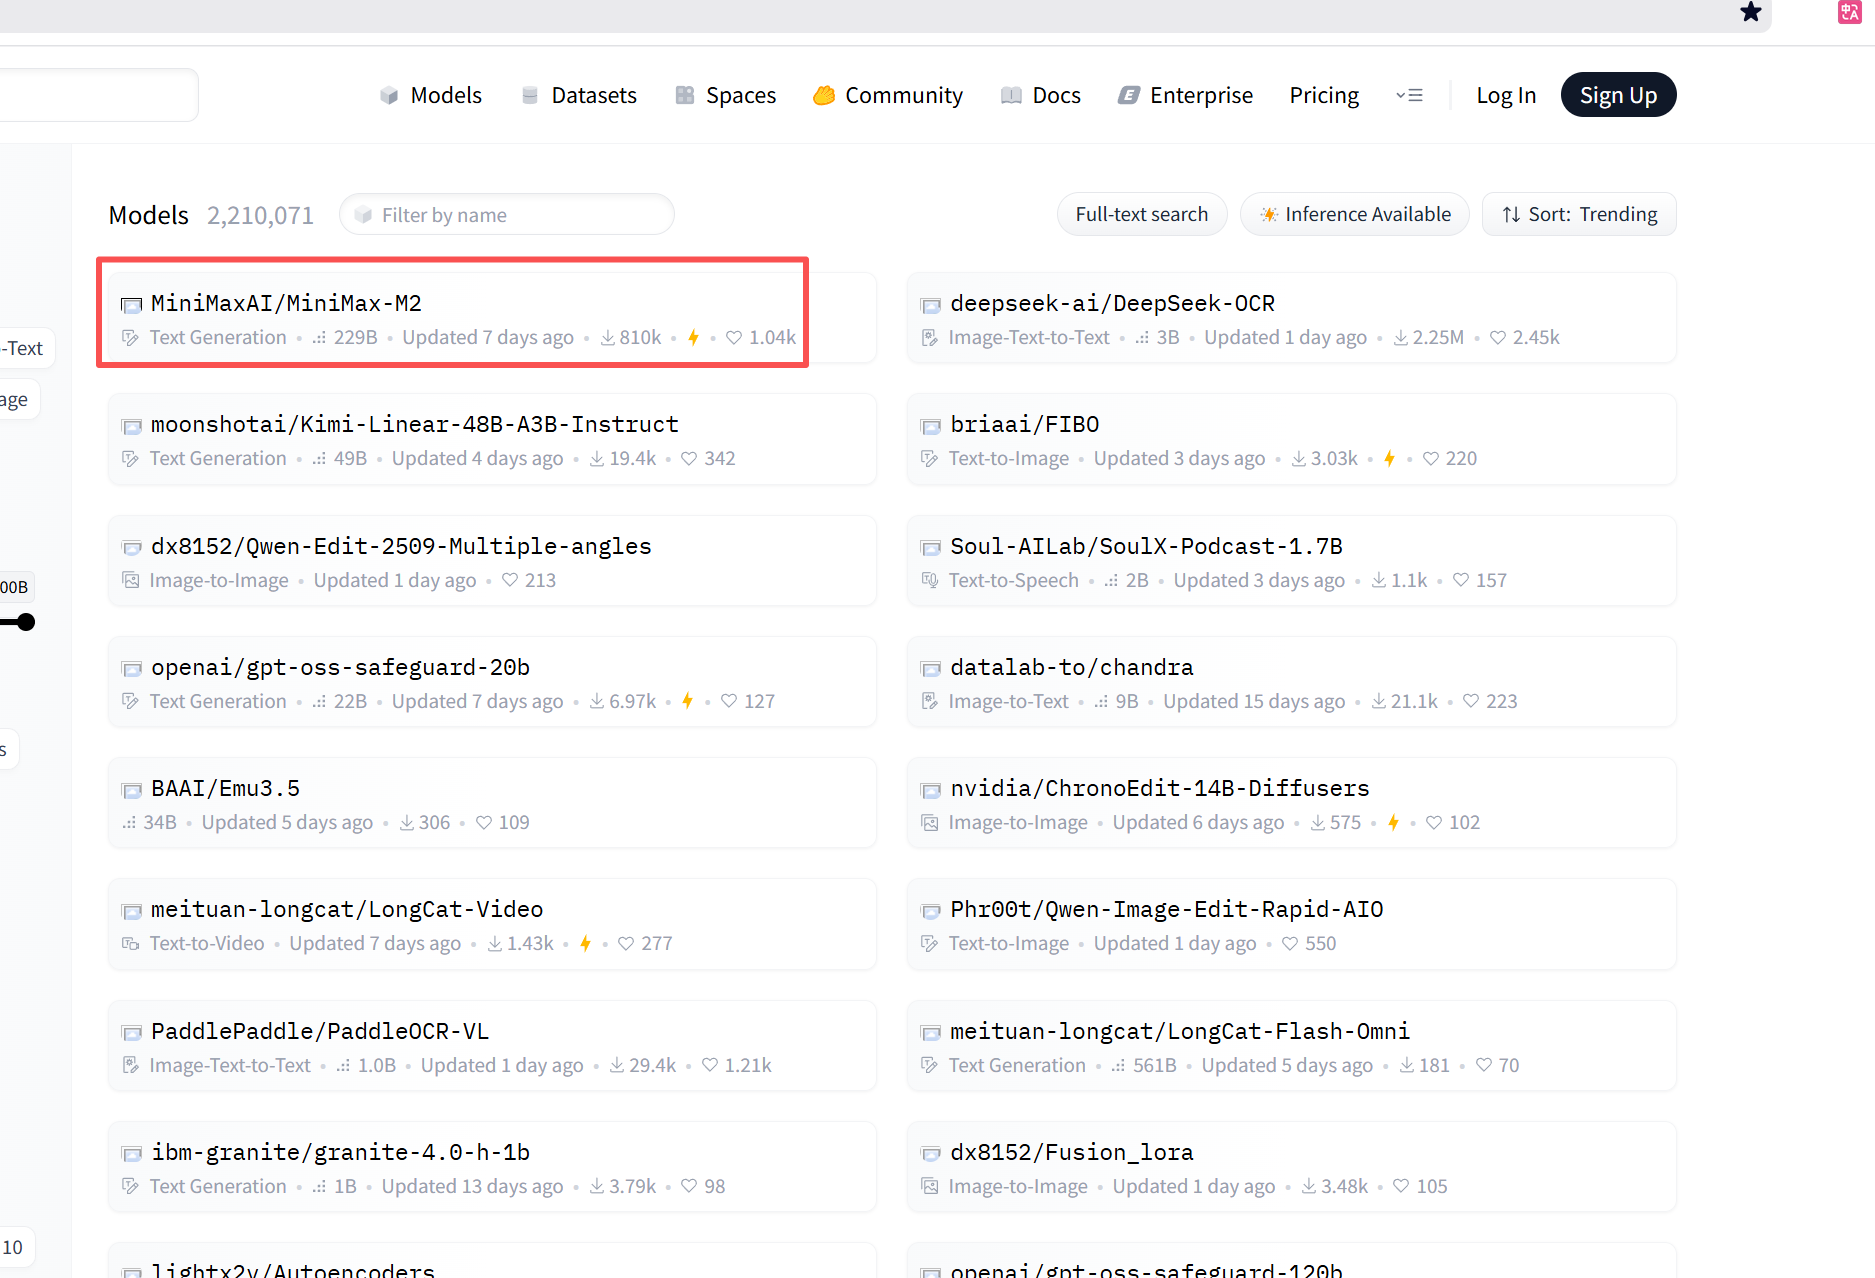Click the '2.25M' downloads text
Viewport: 1875px width, 1278px height.
[x=1438, y=337]
